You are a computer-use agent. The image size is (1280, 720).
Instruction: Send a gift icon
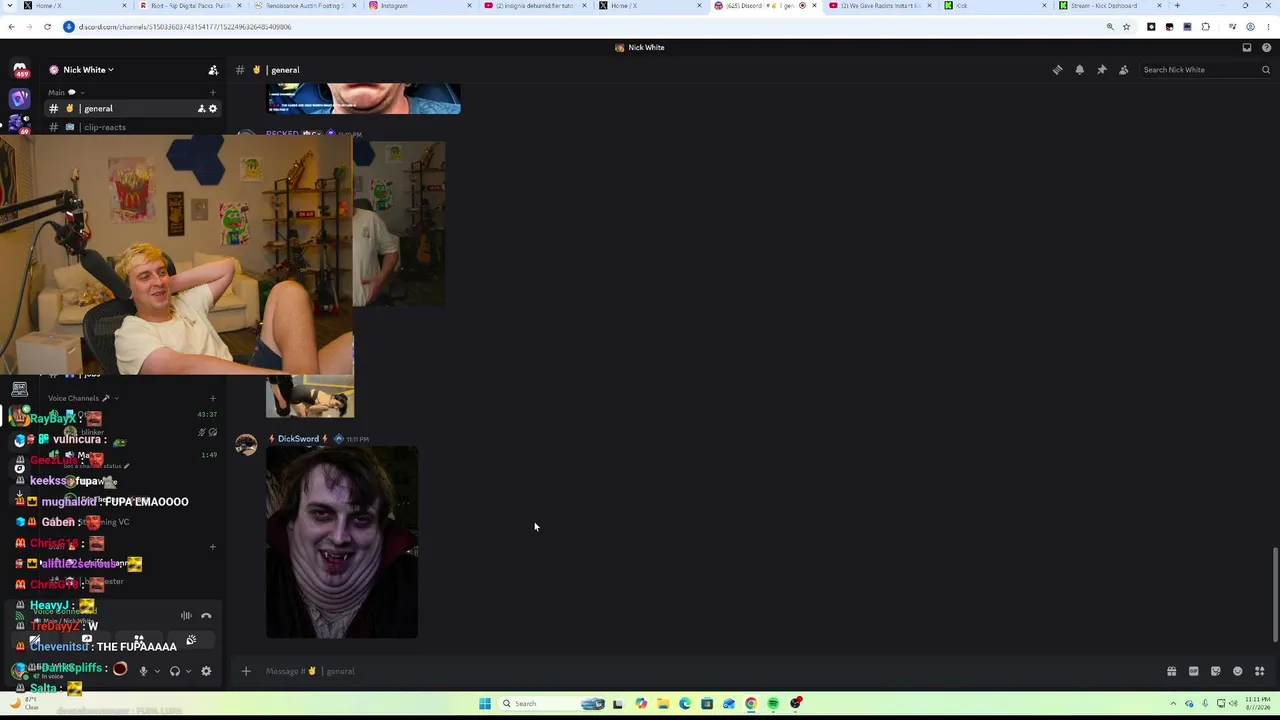pos(1171,671)
